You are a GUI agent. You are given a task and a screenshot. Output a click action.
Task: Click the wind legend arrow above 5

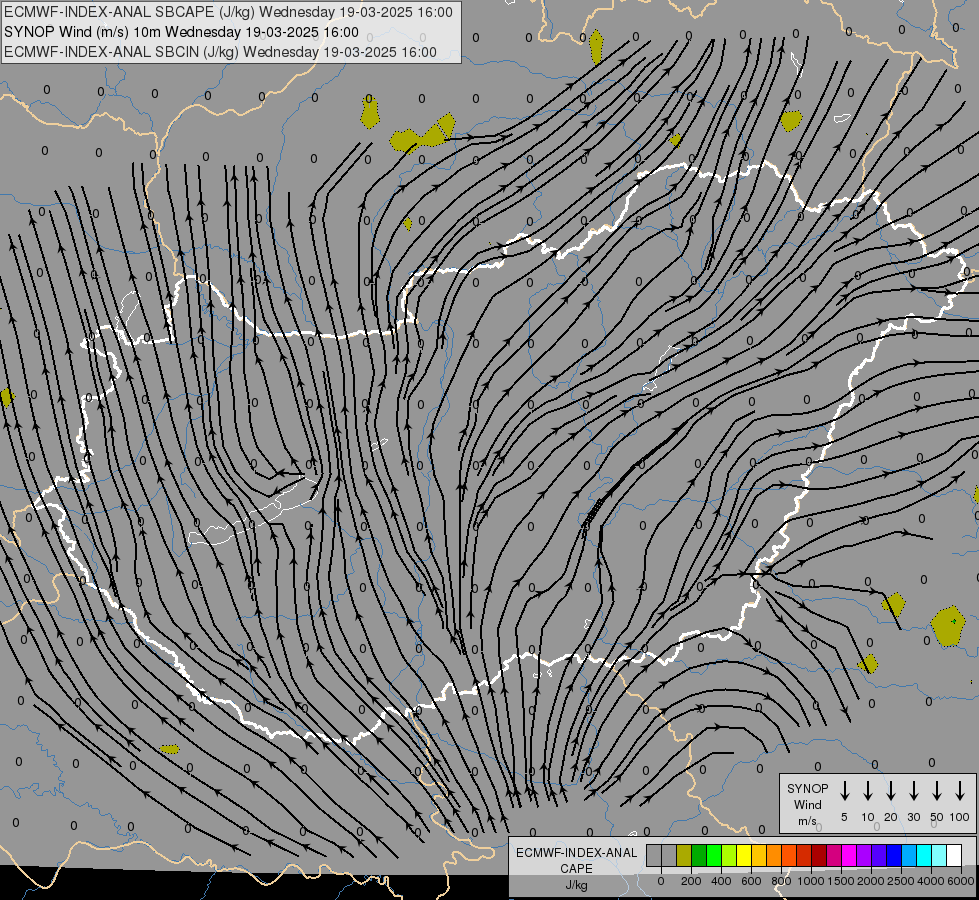point(845,791)
